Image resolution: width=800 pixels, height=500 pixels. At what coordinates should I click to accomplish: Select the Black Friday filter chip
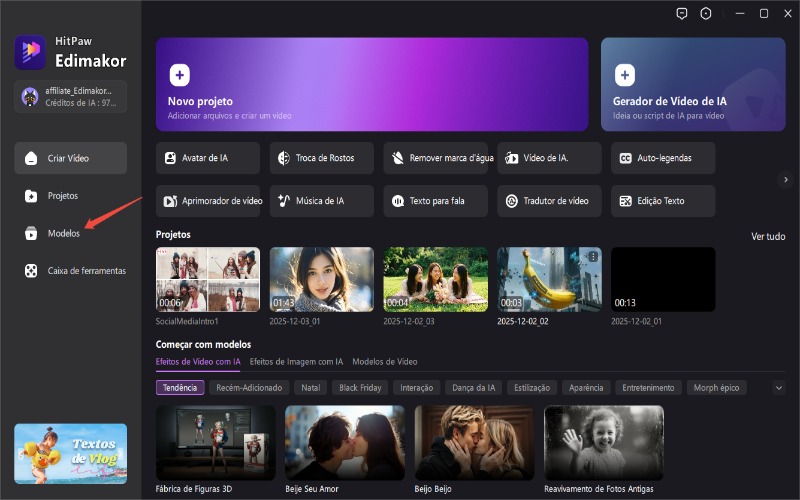[x=360, y=388]
